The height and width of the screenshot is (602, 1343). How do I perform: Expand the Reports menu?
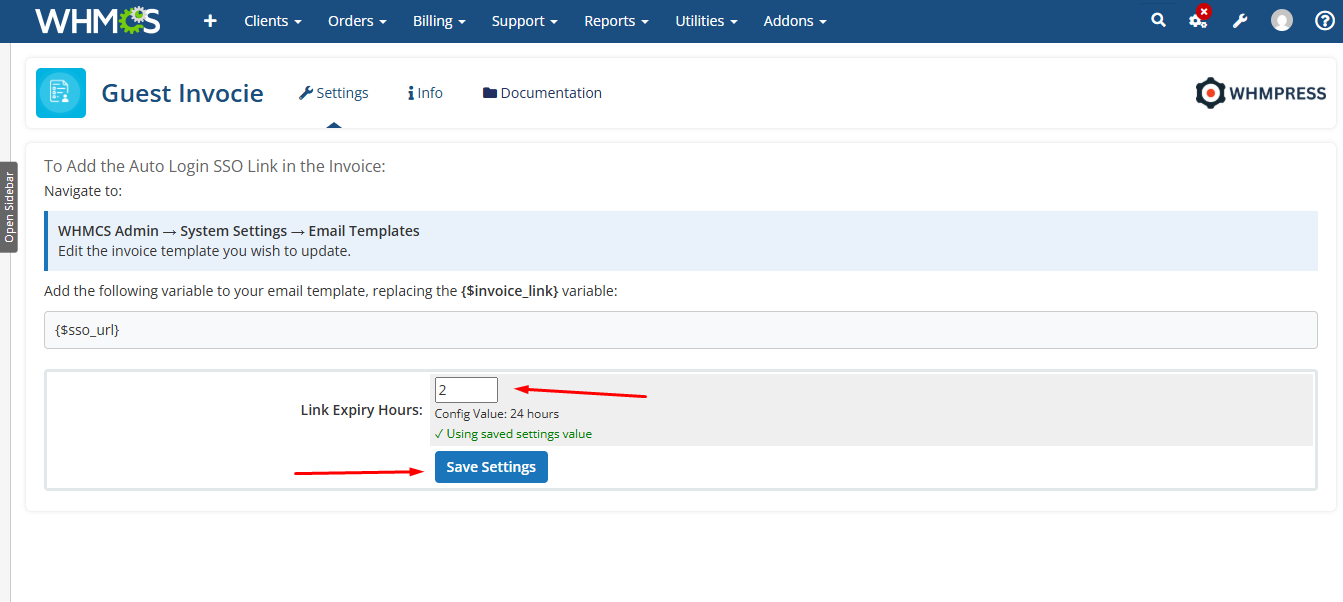pyautogui.click(x=616, y=21)
